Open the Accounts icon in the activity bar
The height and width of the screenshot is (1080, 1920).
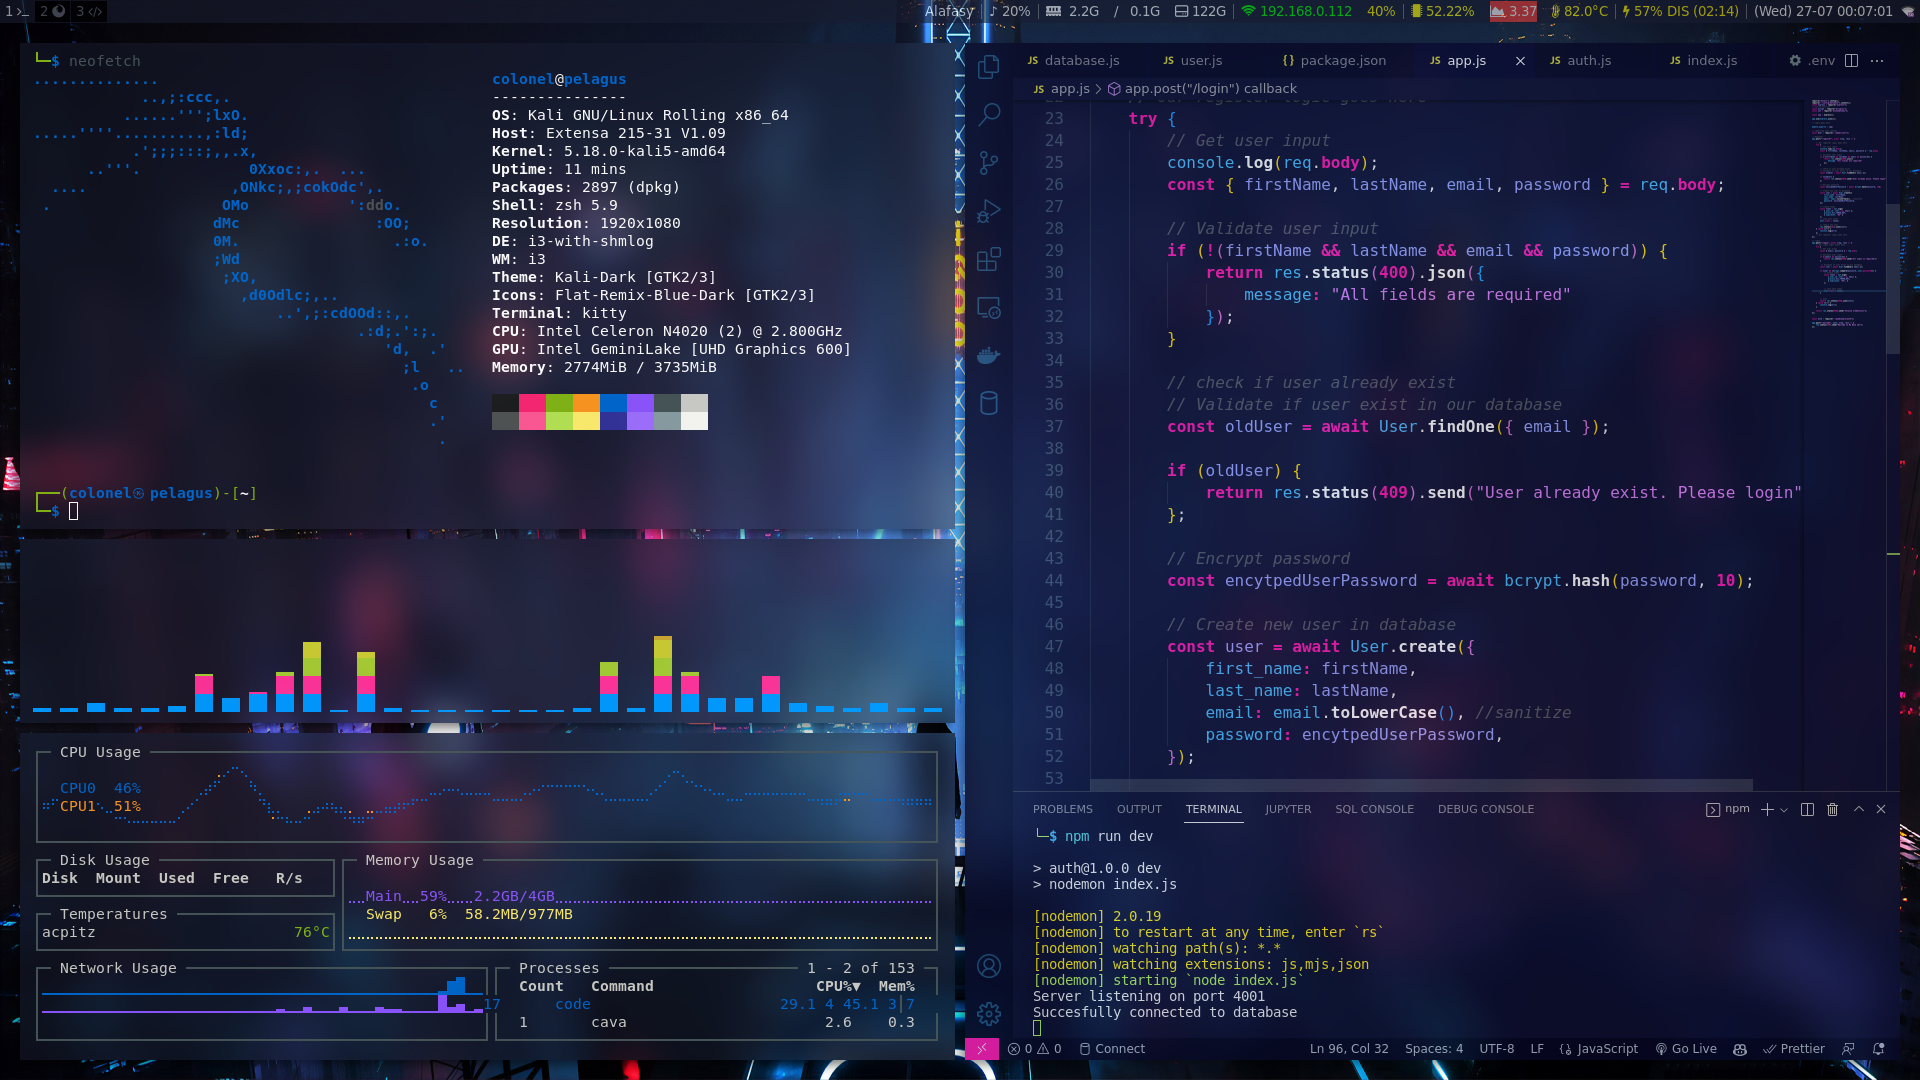(x=989, y=967)
